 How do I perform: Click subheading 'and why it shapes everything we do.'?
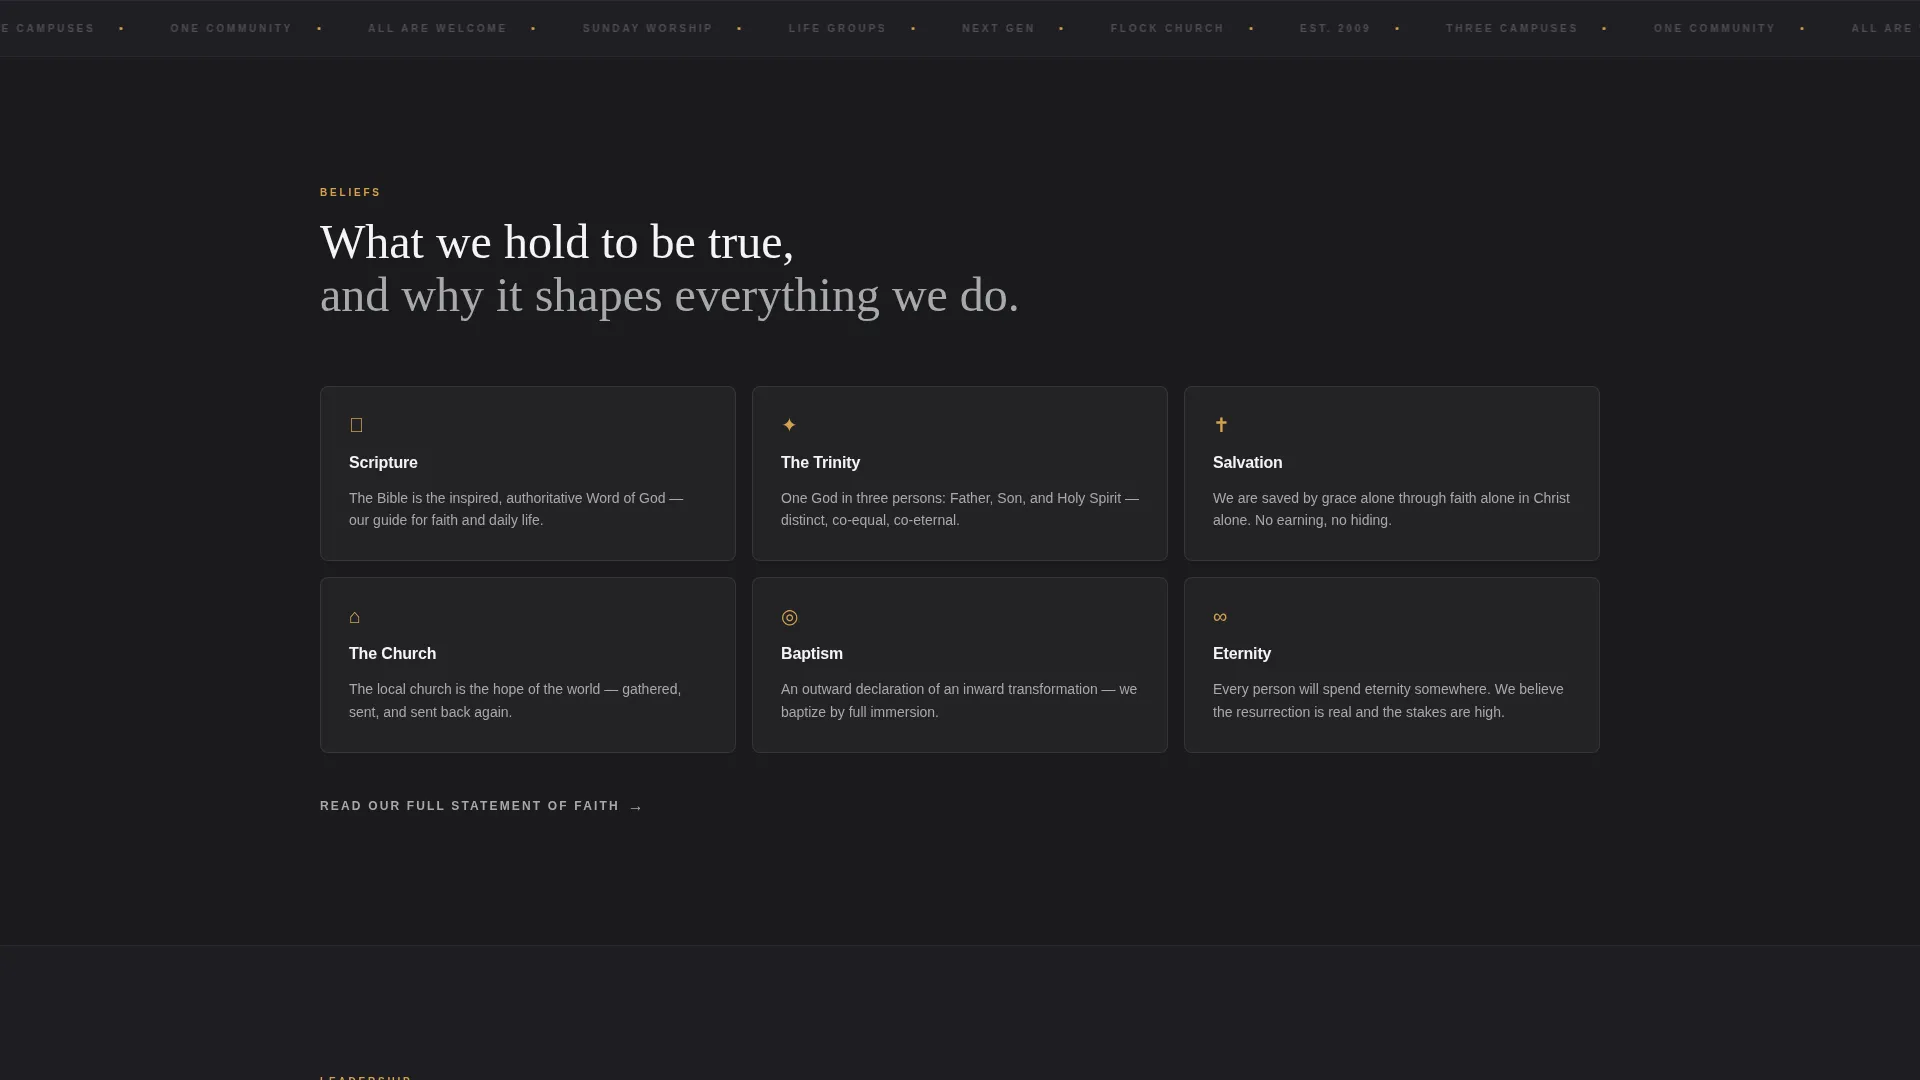pos(669,296)
